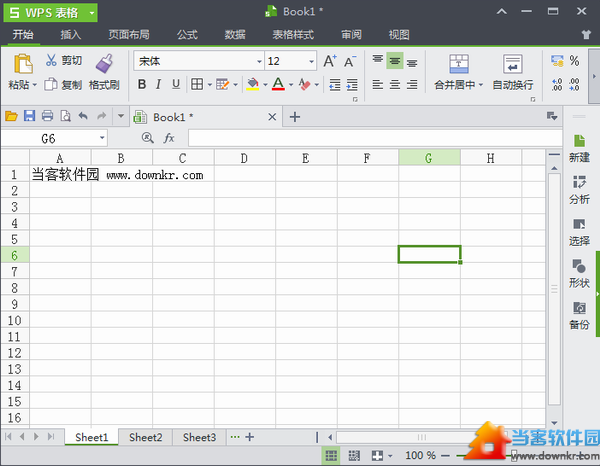Open the font name dropdown 宋体
The height and width of the screenshot is (466, 600).
259,61
